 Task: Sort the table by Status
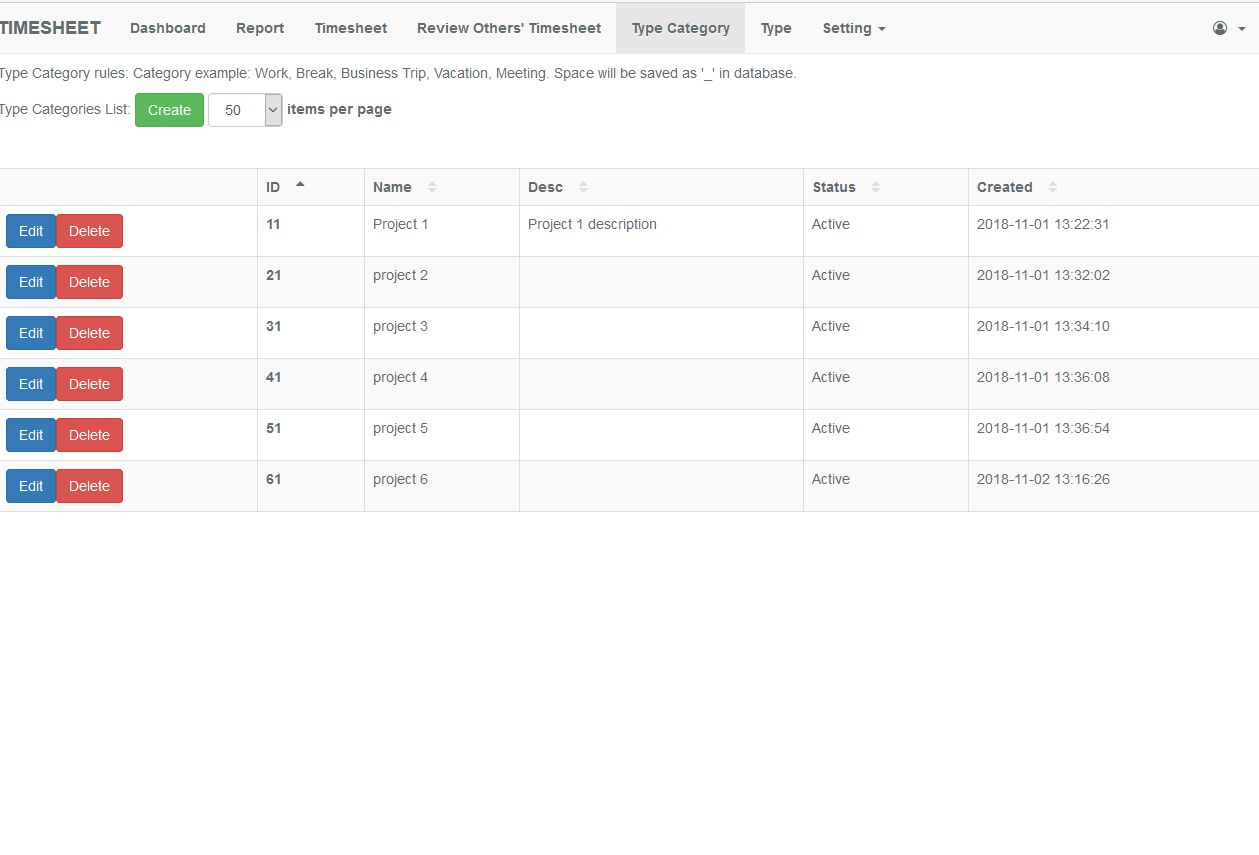tap(876, 187)
